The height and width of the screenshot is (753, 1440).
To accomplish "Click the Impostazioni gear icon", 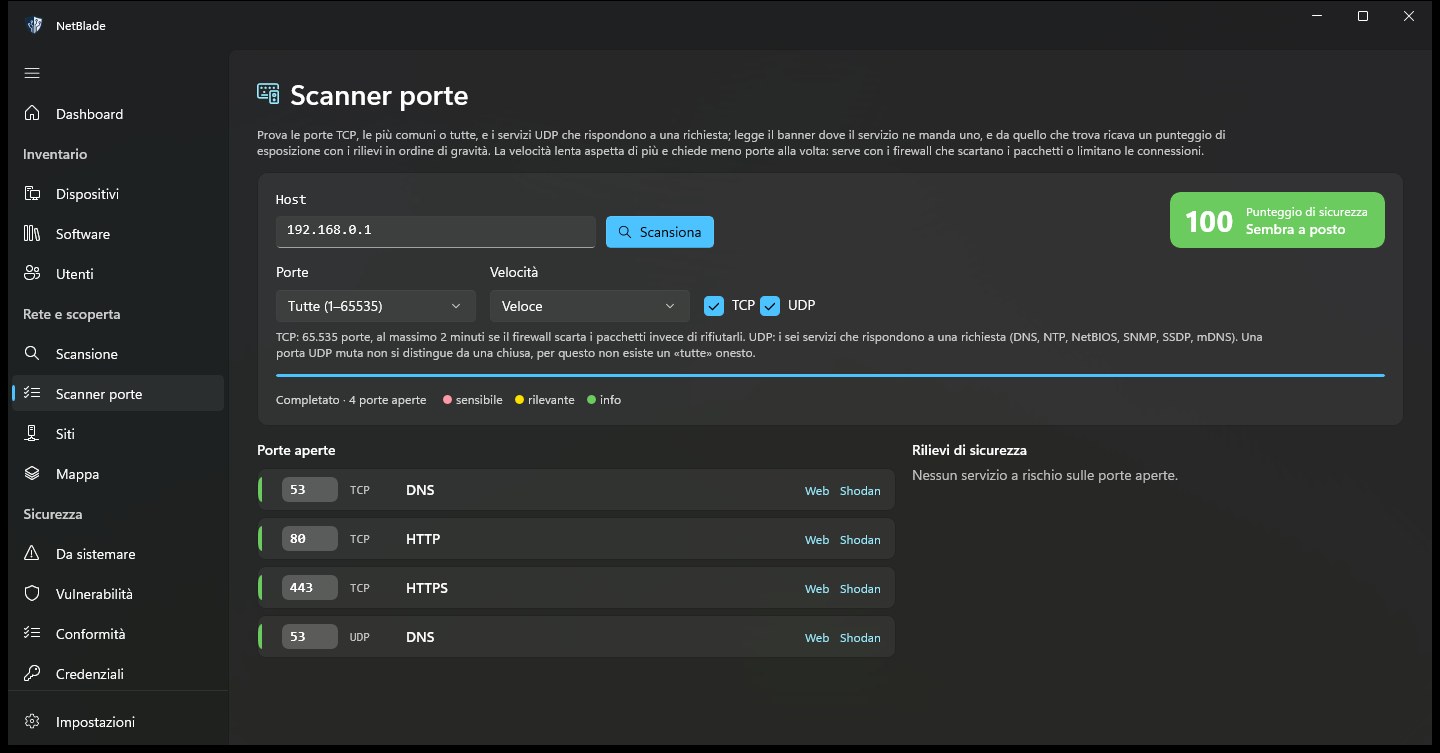I will 32,722.
